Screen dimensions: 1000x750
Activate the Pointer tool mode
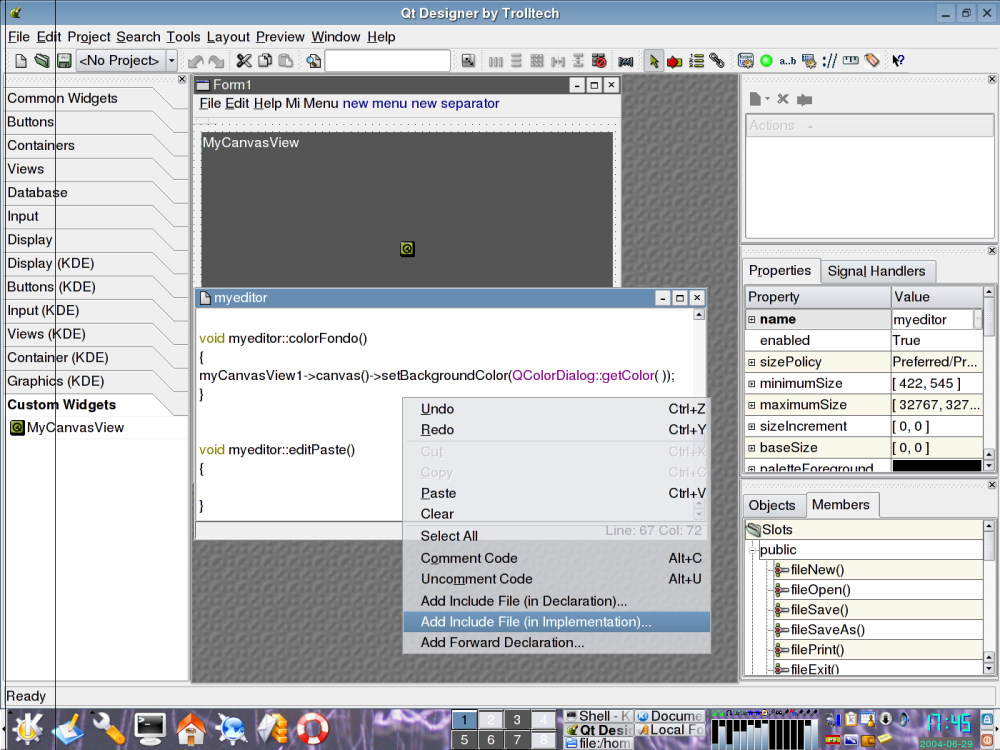[x=654, y=61]
